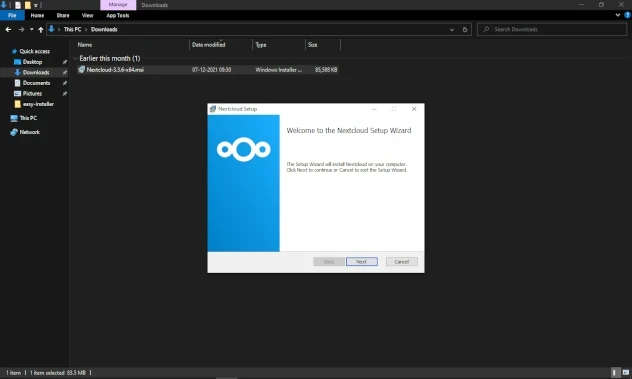Click the New folder quick access icon
Image resolution: width=632 pixels, height=379 pixels.
tap(27, 5)
